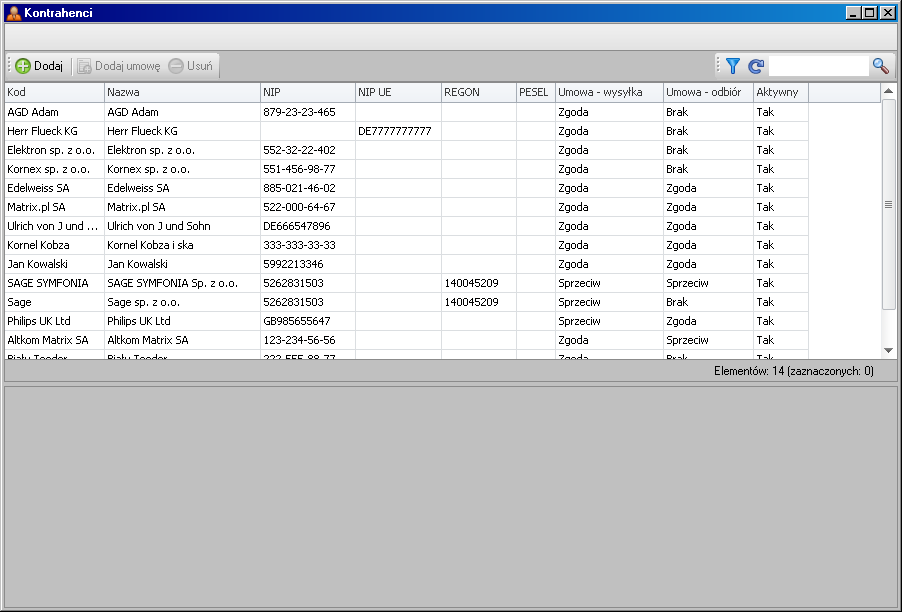Viewport: 902px width, 612px height.
Task: Click the NIP UE column header
Action: coord(397,92)
